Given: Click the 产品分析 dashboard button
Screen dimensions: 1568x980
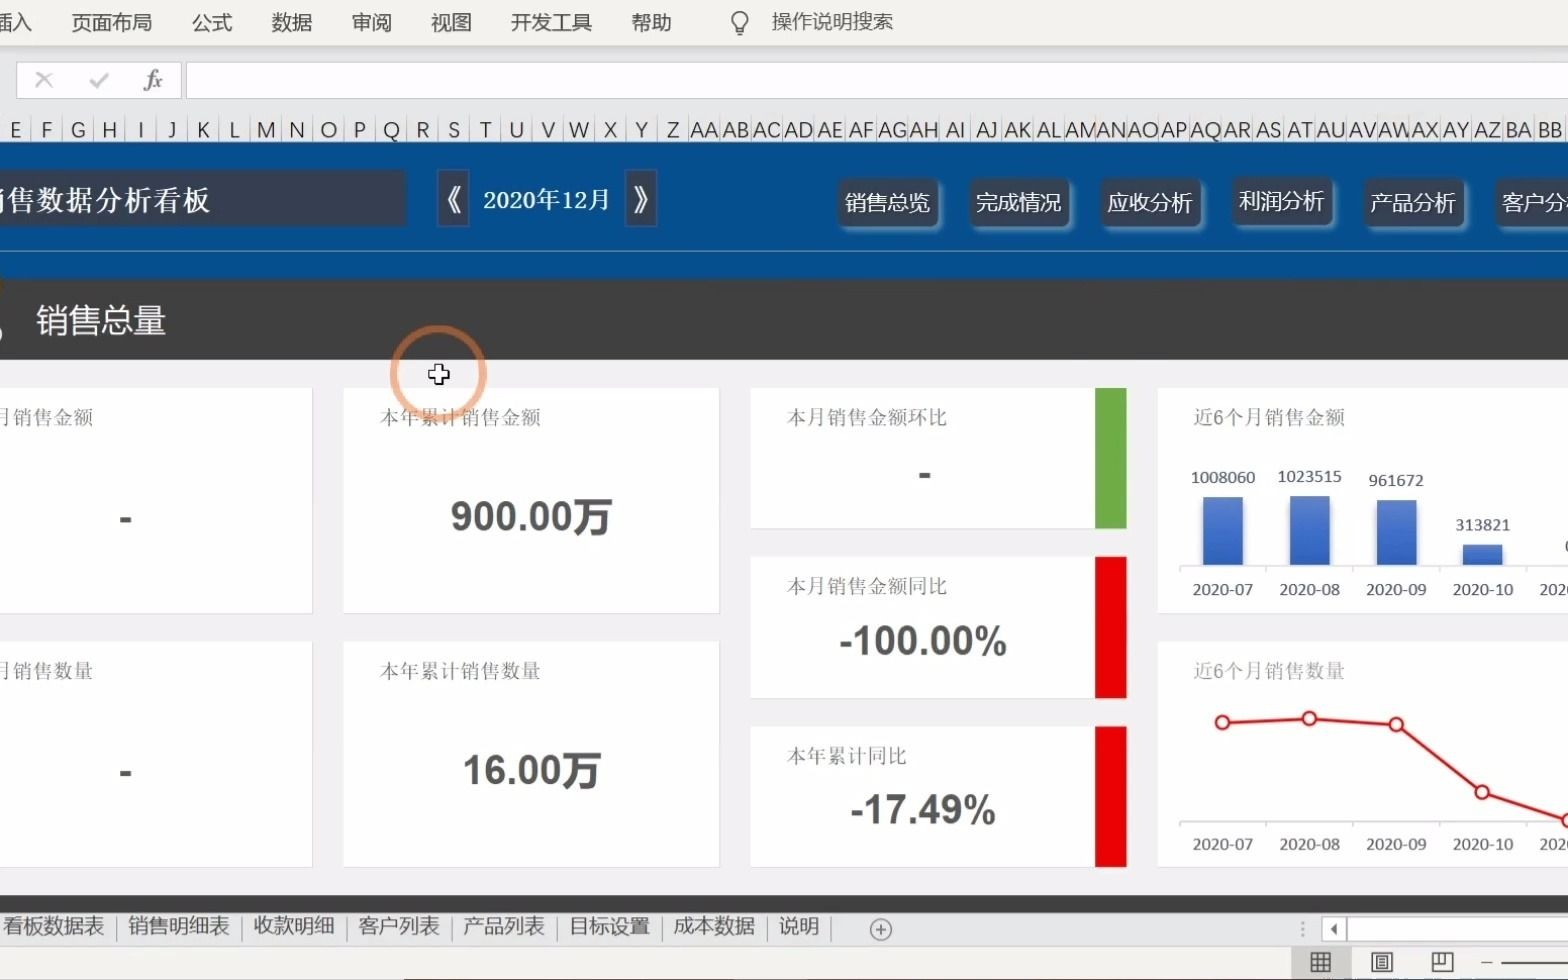Looking at the screenshot, I should click(x=1413, y=203).
